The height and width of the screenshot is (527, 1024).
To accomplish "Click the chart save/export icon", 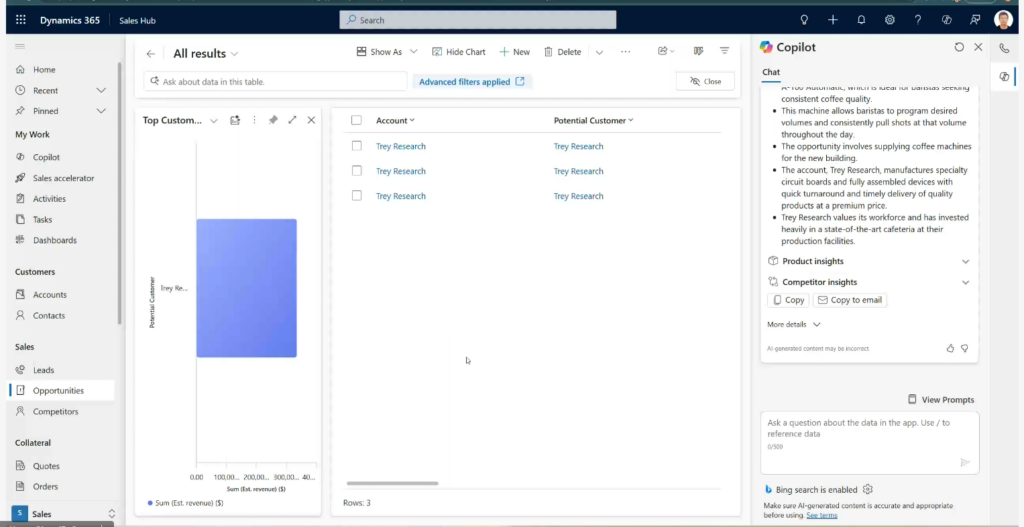I will [x=235, y=120].
